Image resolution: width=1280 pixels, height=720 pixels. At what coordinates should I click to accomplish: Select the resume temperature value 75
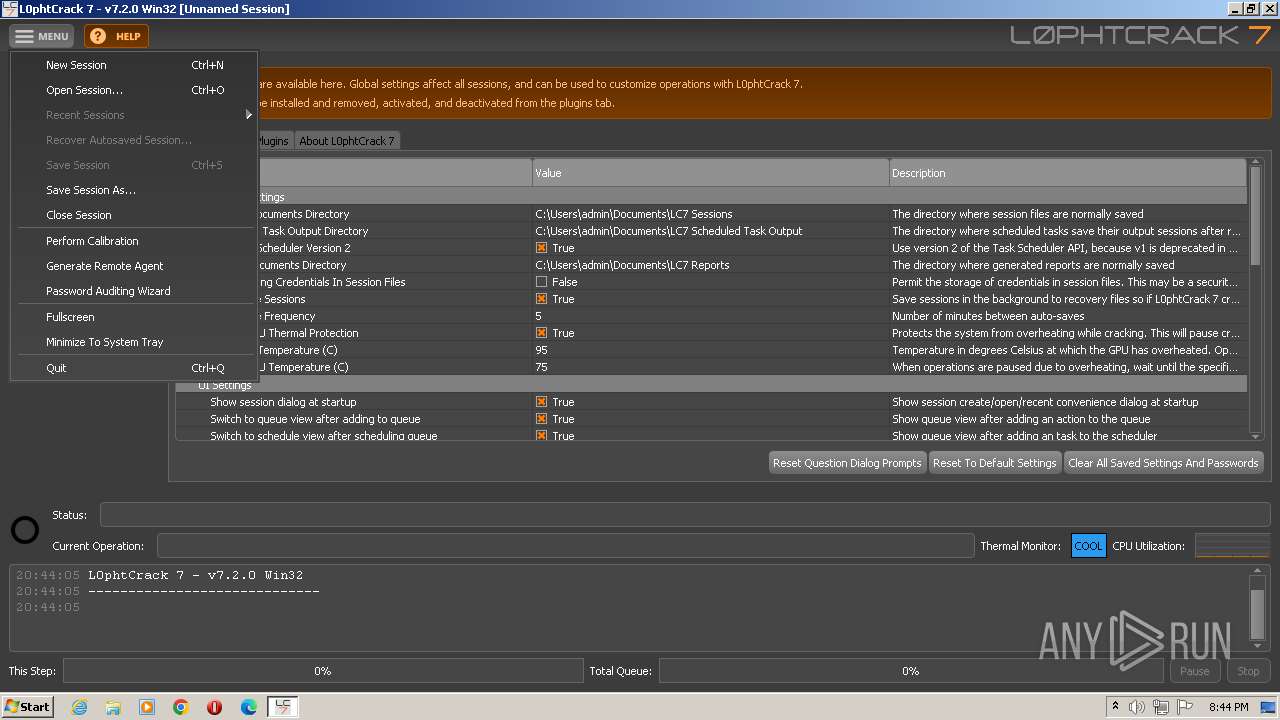(x=541, y=367)
